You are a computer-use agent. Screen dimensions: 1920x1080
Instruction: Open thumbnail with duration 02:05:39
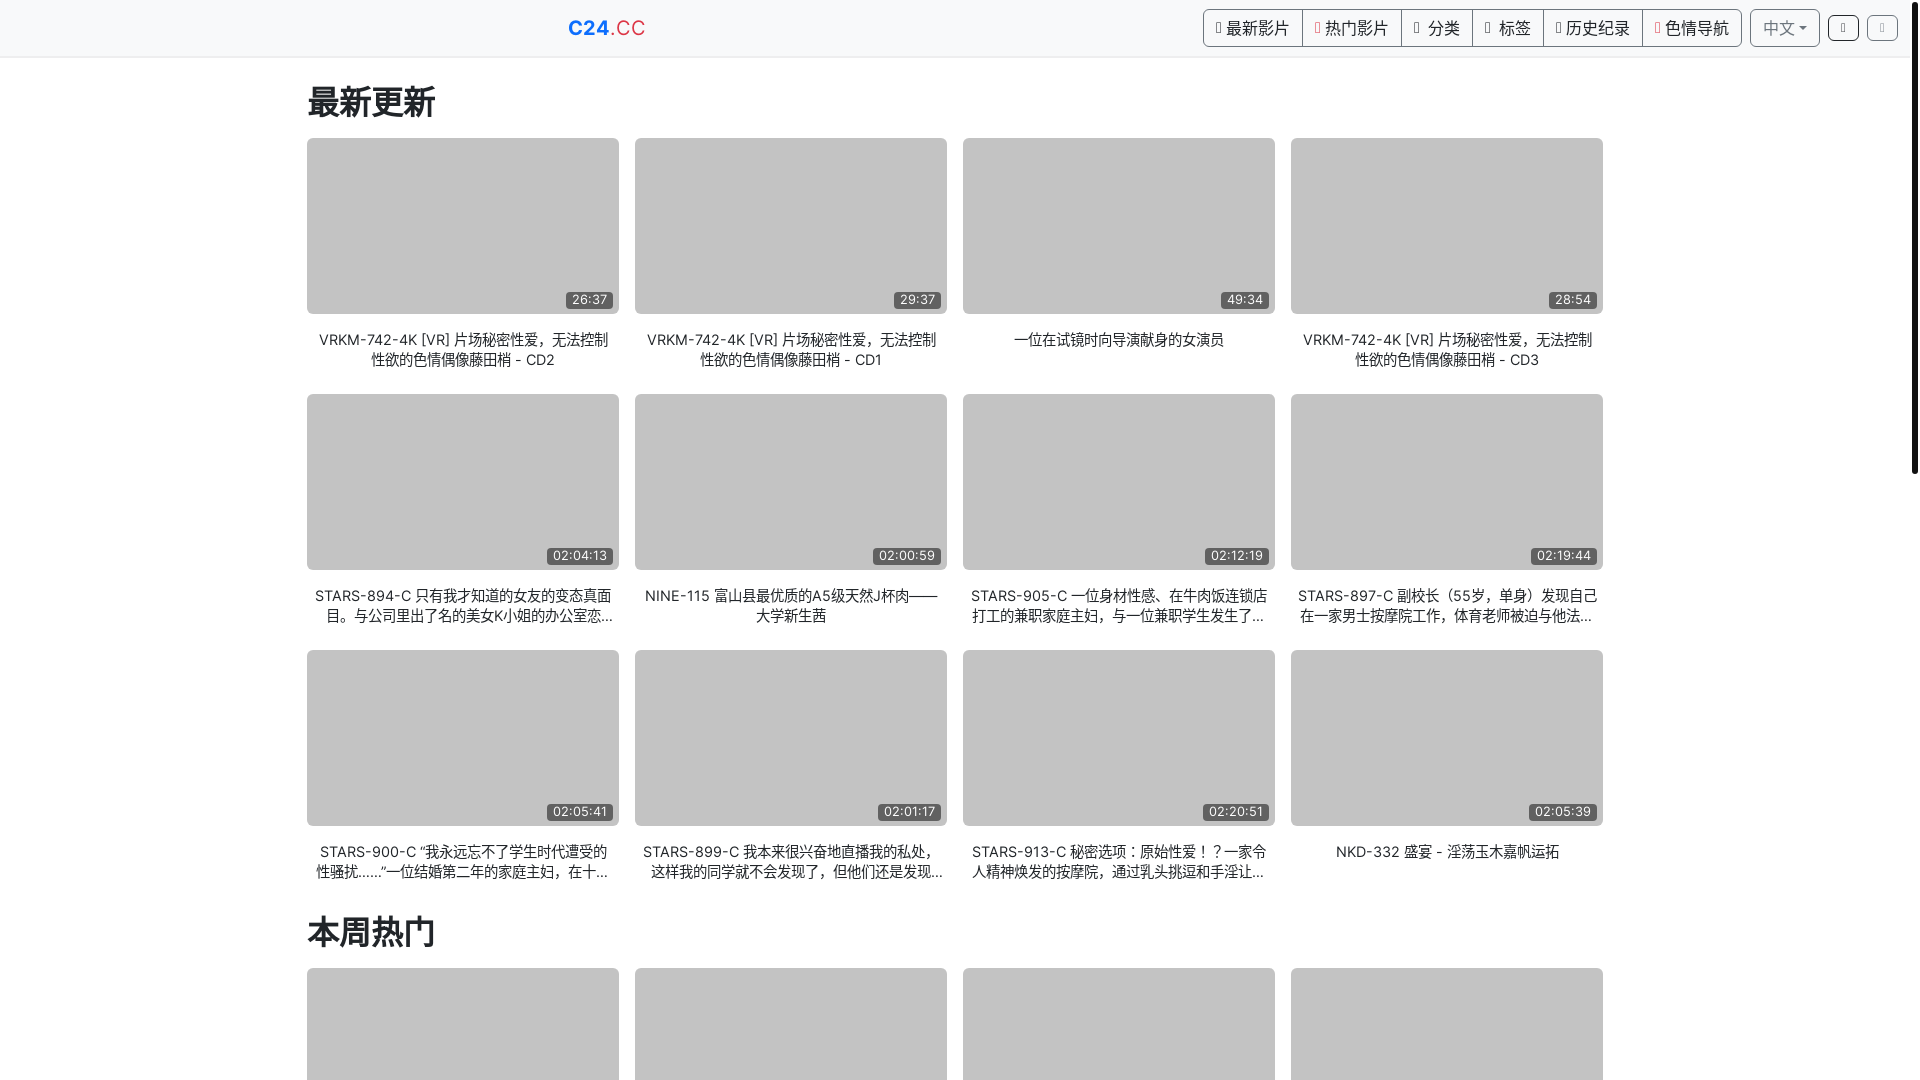(x=1447, y=738)
